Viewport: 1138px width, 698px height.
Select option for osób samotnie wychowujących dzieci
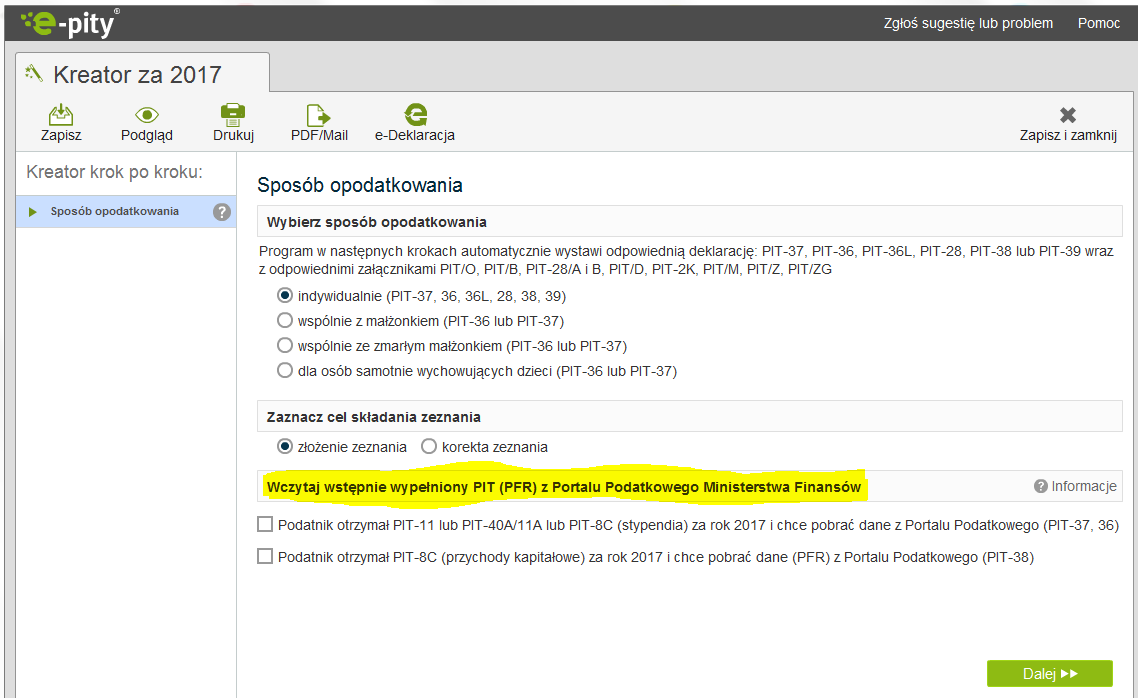(285, 371)
